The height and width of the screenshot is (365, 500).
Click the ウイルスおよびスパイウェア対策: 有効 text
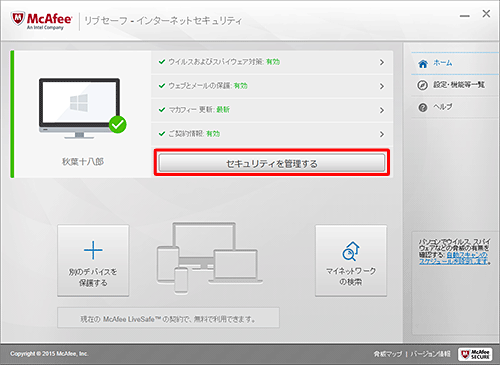[x=224, y=62]
